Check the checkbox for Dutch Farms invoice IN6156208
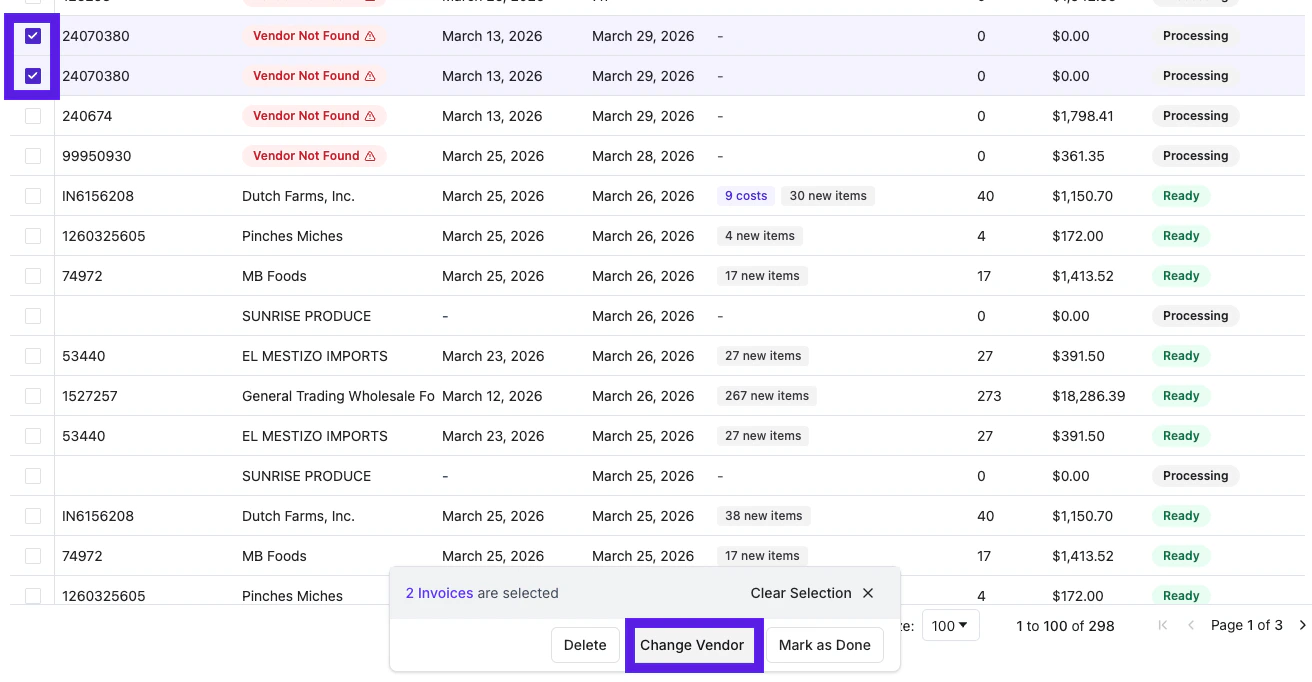This screenshot has width=1312, height=682. (x=33, y=195)
